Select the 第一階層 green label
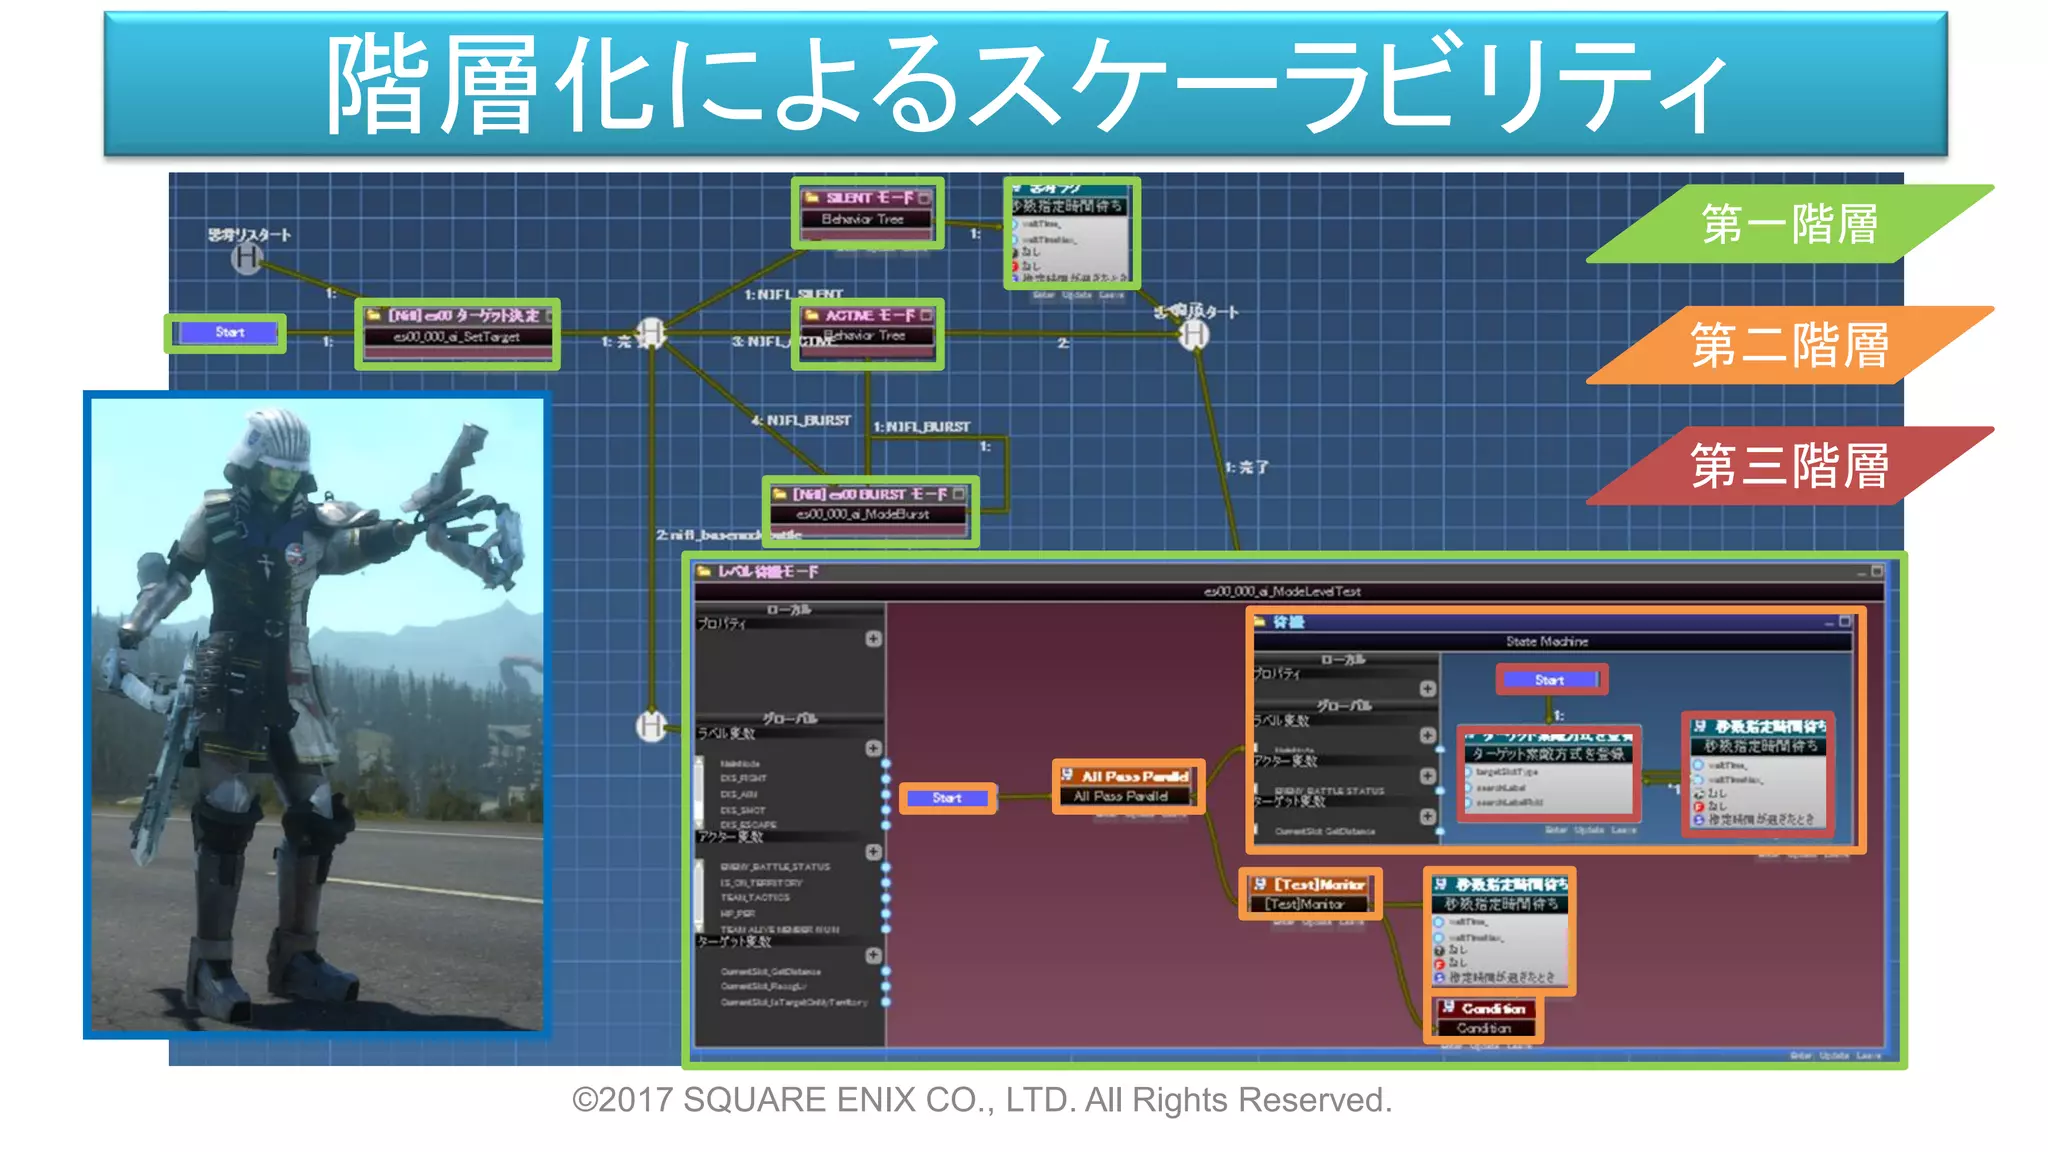The width and height of the screenshot is (2048, 1152). tap(1789, 224)
